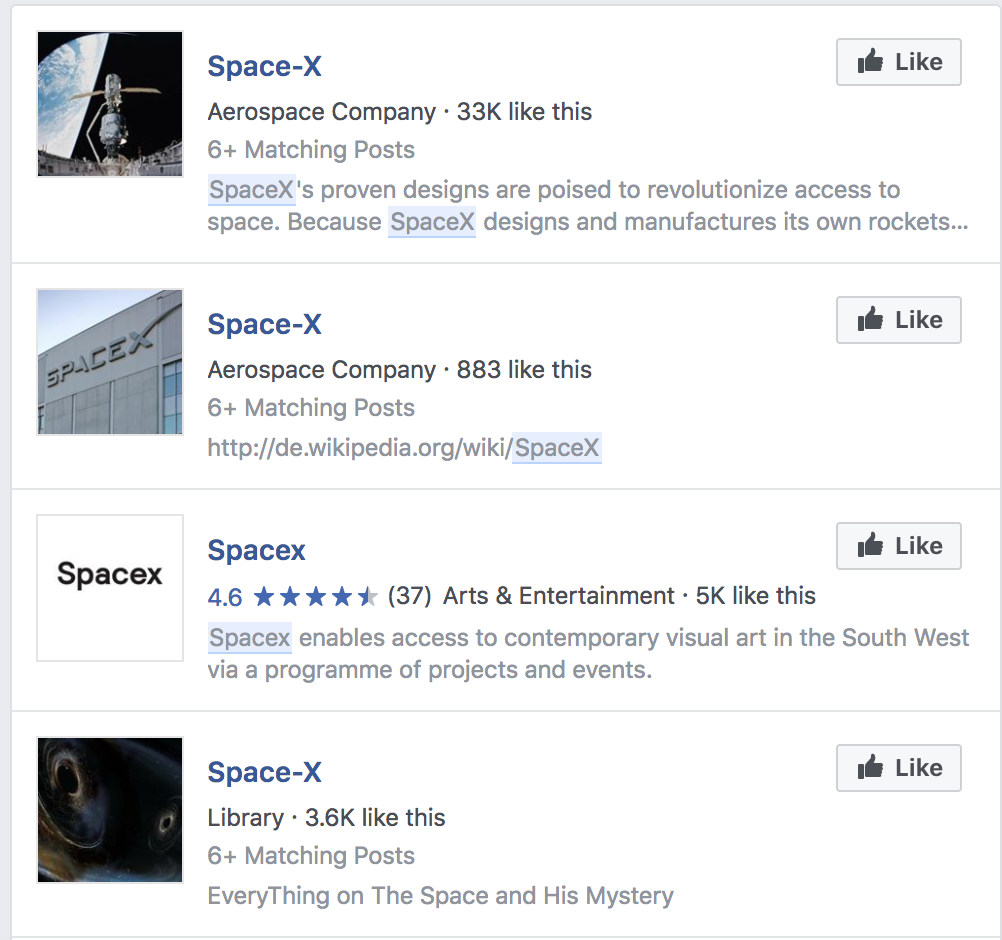Viewport: 1002px width, 940px height.
Task: Open the Spacex arts page title
Action: coord(256,550)
